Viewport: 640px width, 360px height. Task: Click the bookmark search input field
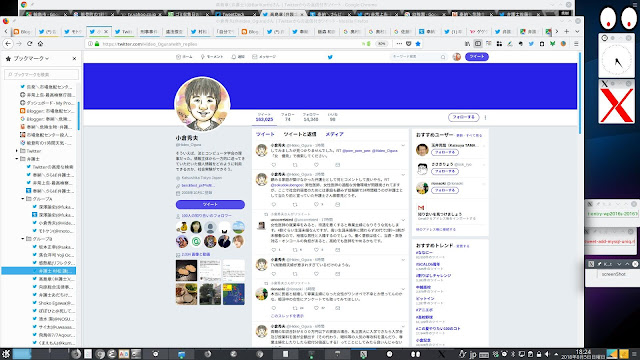click(41, 74)
